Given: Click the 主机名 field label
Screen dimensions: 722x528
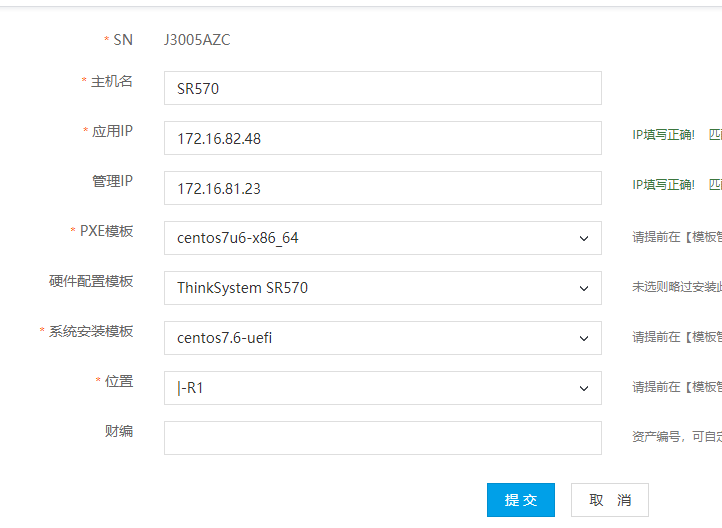Looking at the screenshot, I should coord(111,81).
